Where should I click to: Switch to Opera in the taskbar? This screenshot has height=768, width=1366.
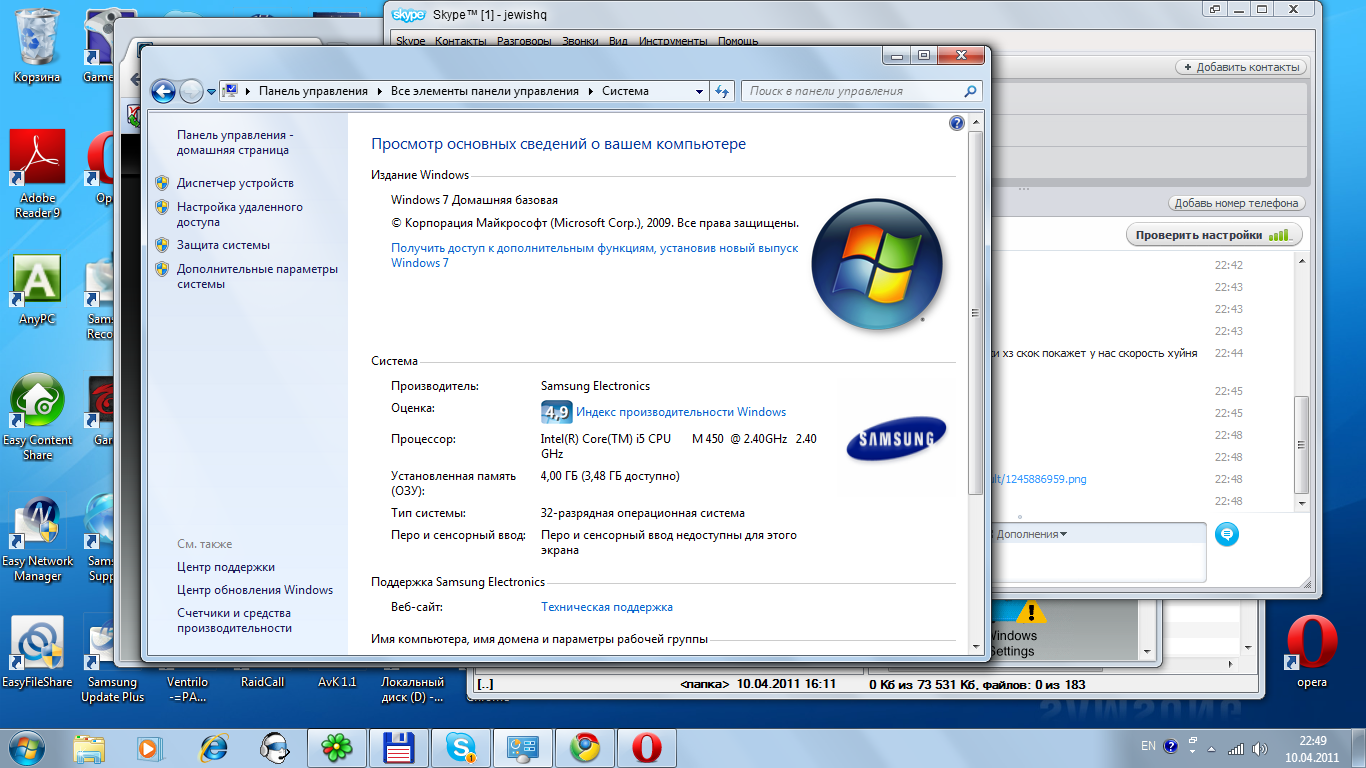pyautogui.click(x=647, y=747)
